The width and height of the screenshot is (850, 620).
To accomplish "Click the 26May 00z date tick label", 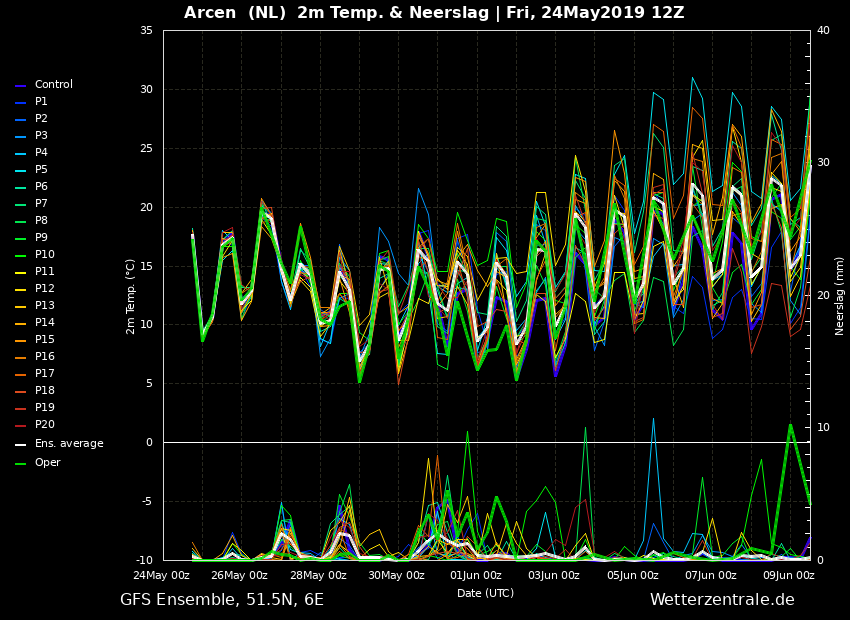I will tap(239, 575).
